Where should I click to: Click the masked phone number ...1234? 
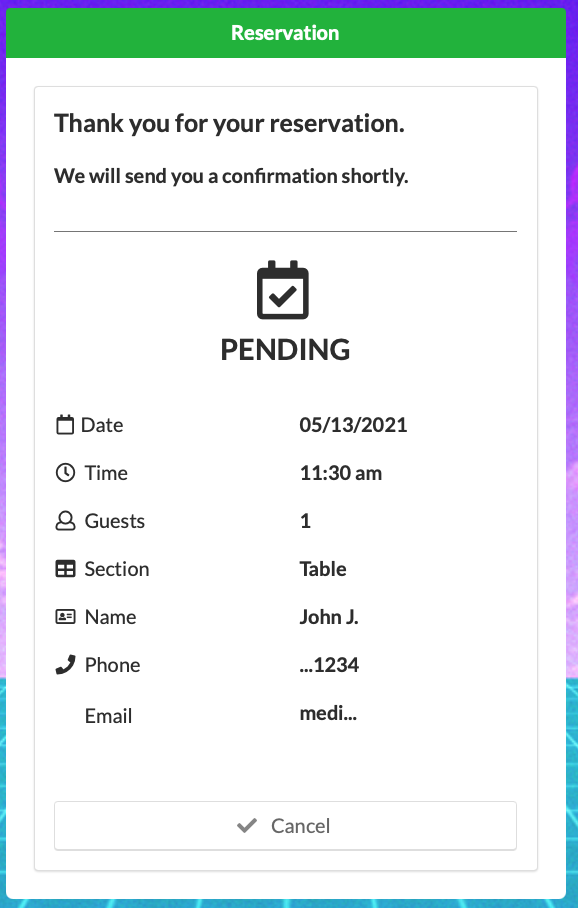329,665
